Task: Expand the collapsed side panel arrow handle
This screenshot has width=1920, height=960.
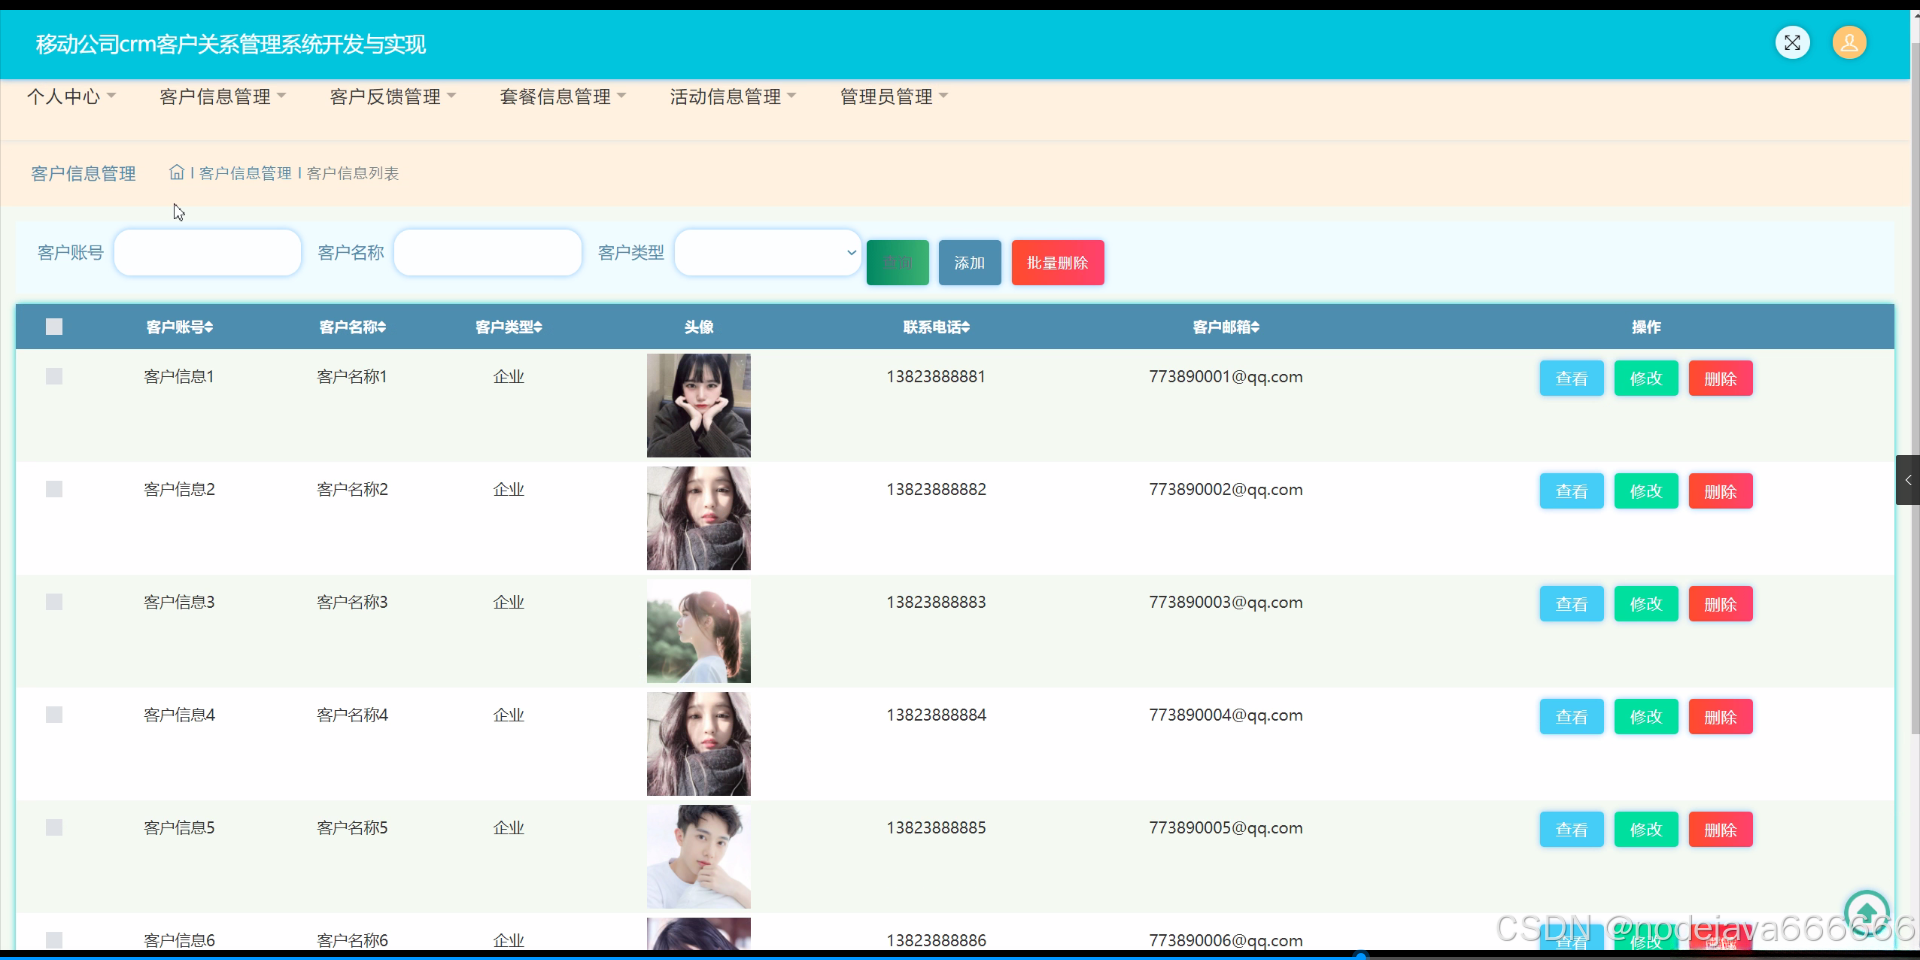Action: tap(1908, 480)
